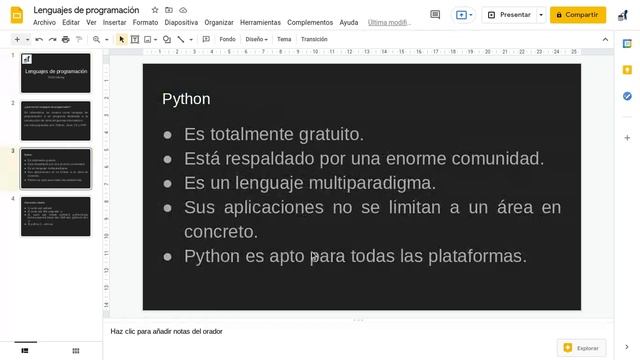Open new slide layout dropdown arrow
640x360 pixels.
coord(27,40)
